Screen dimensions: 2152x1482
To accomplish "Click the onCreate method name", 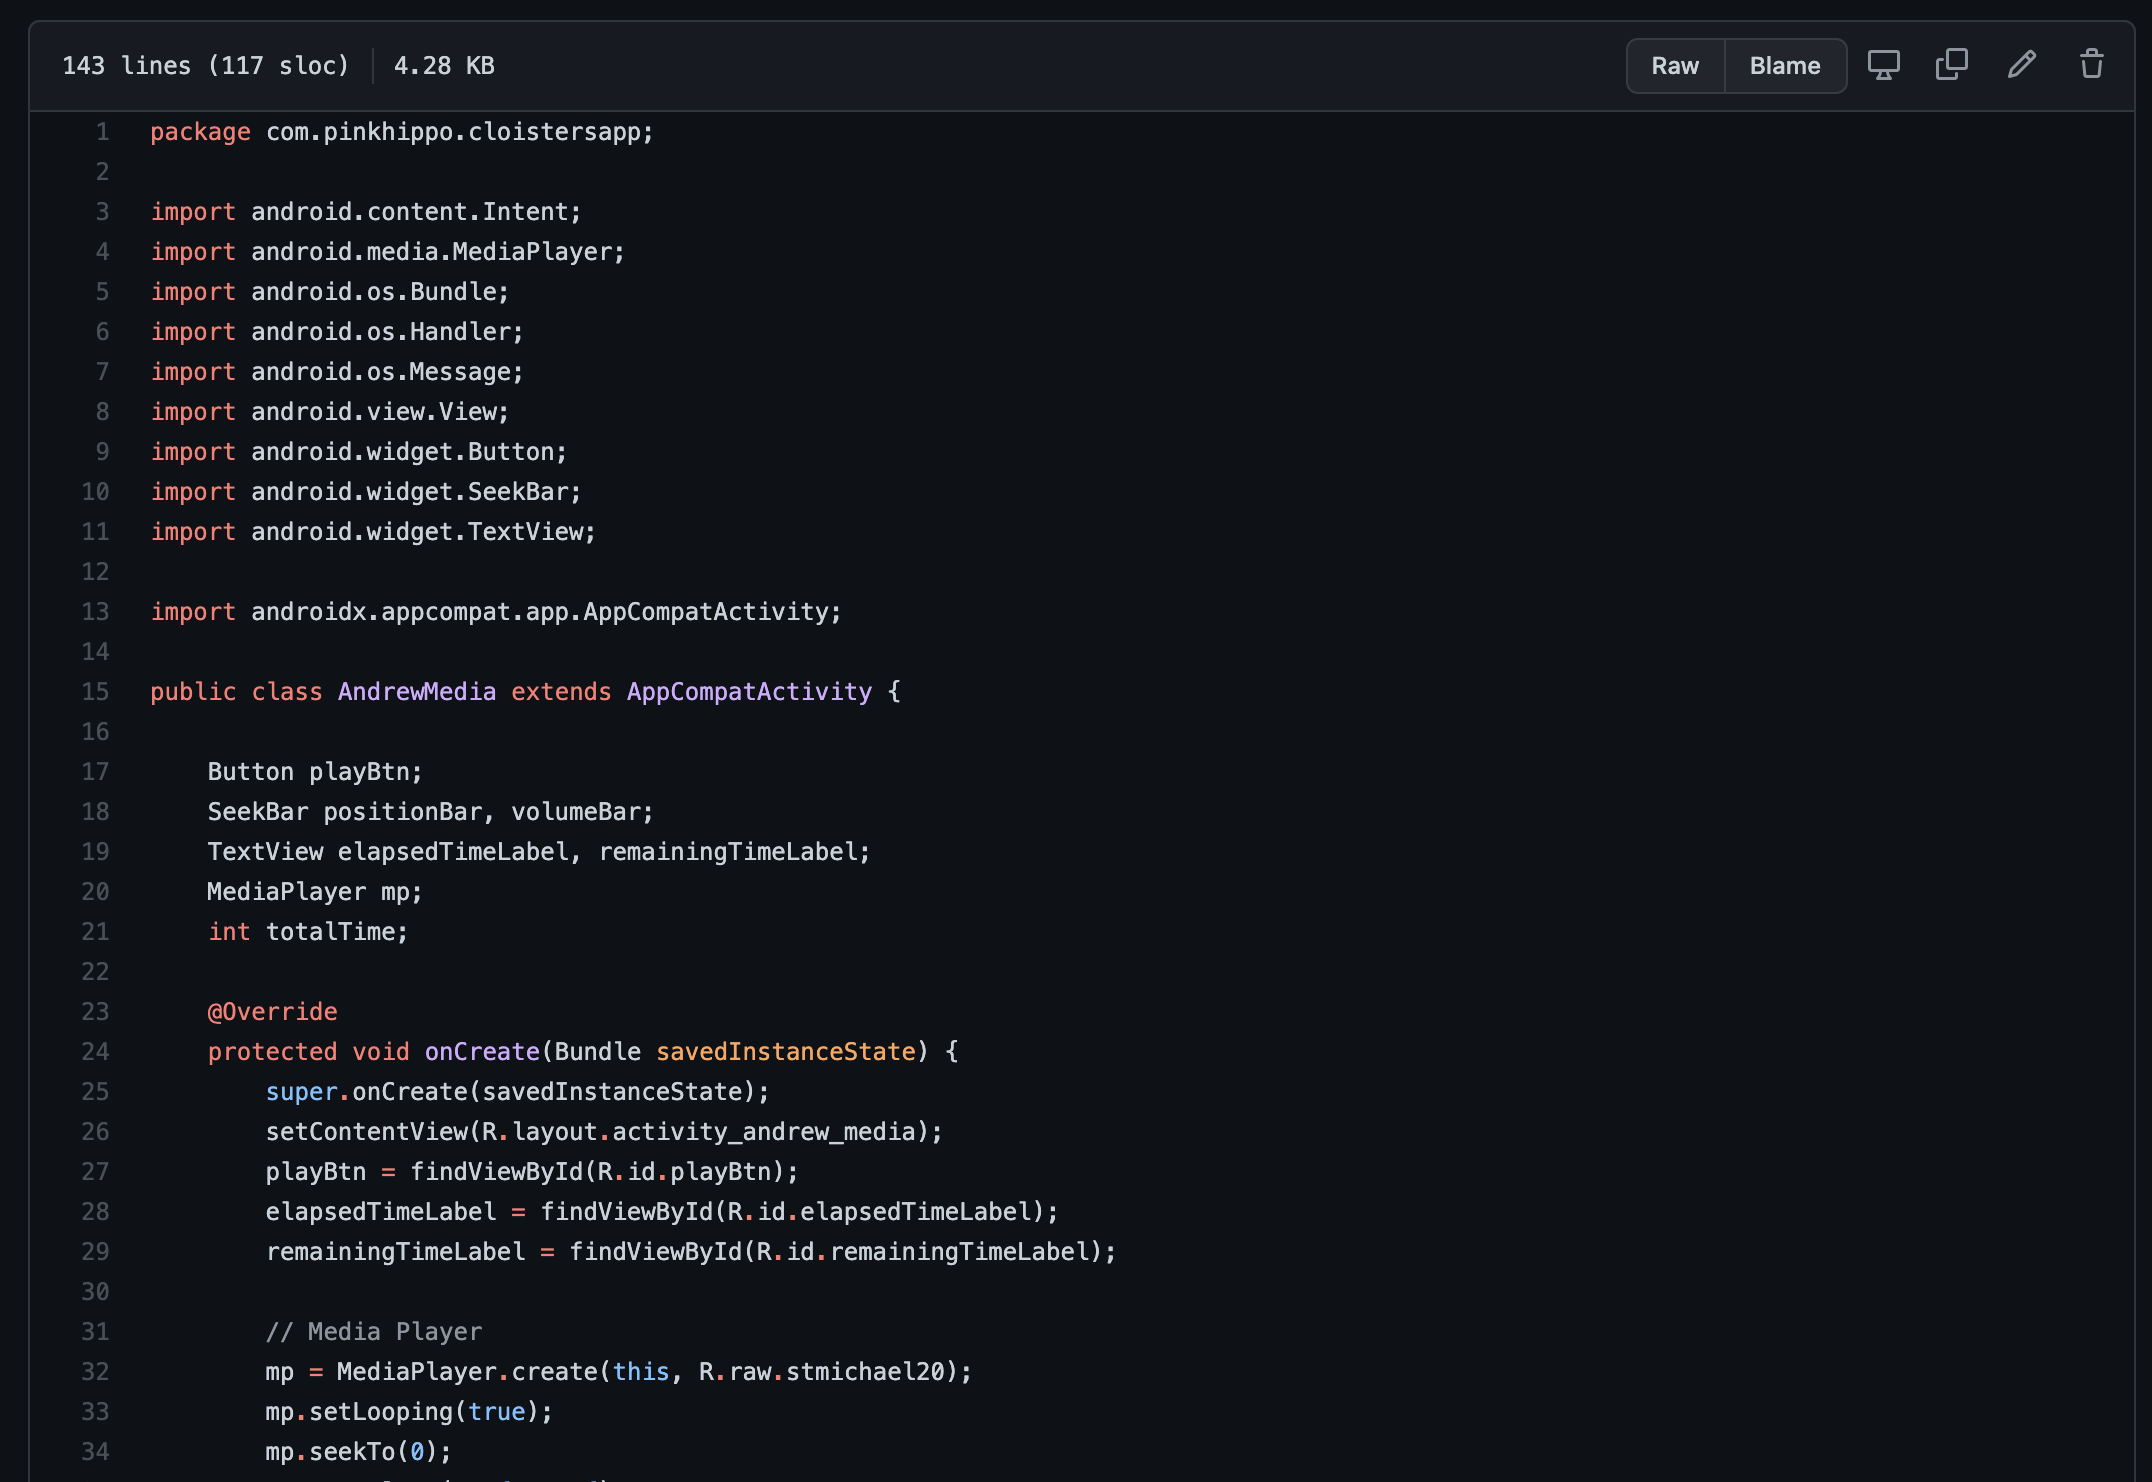I will click(x=482, y=1052).
